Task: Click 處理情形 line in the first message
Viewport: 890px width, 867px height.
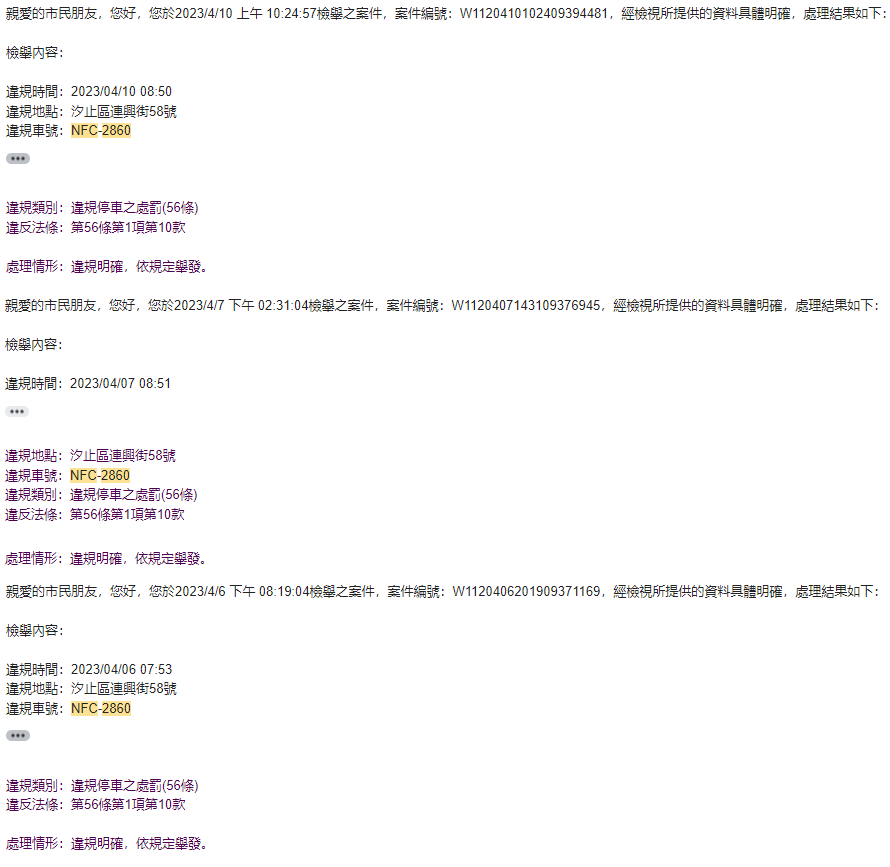Action: (106, 267)
